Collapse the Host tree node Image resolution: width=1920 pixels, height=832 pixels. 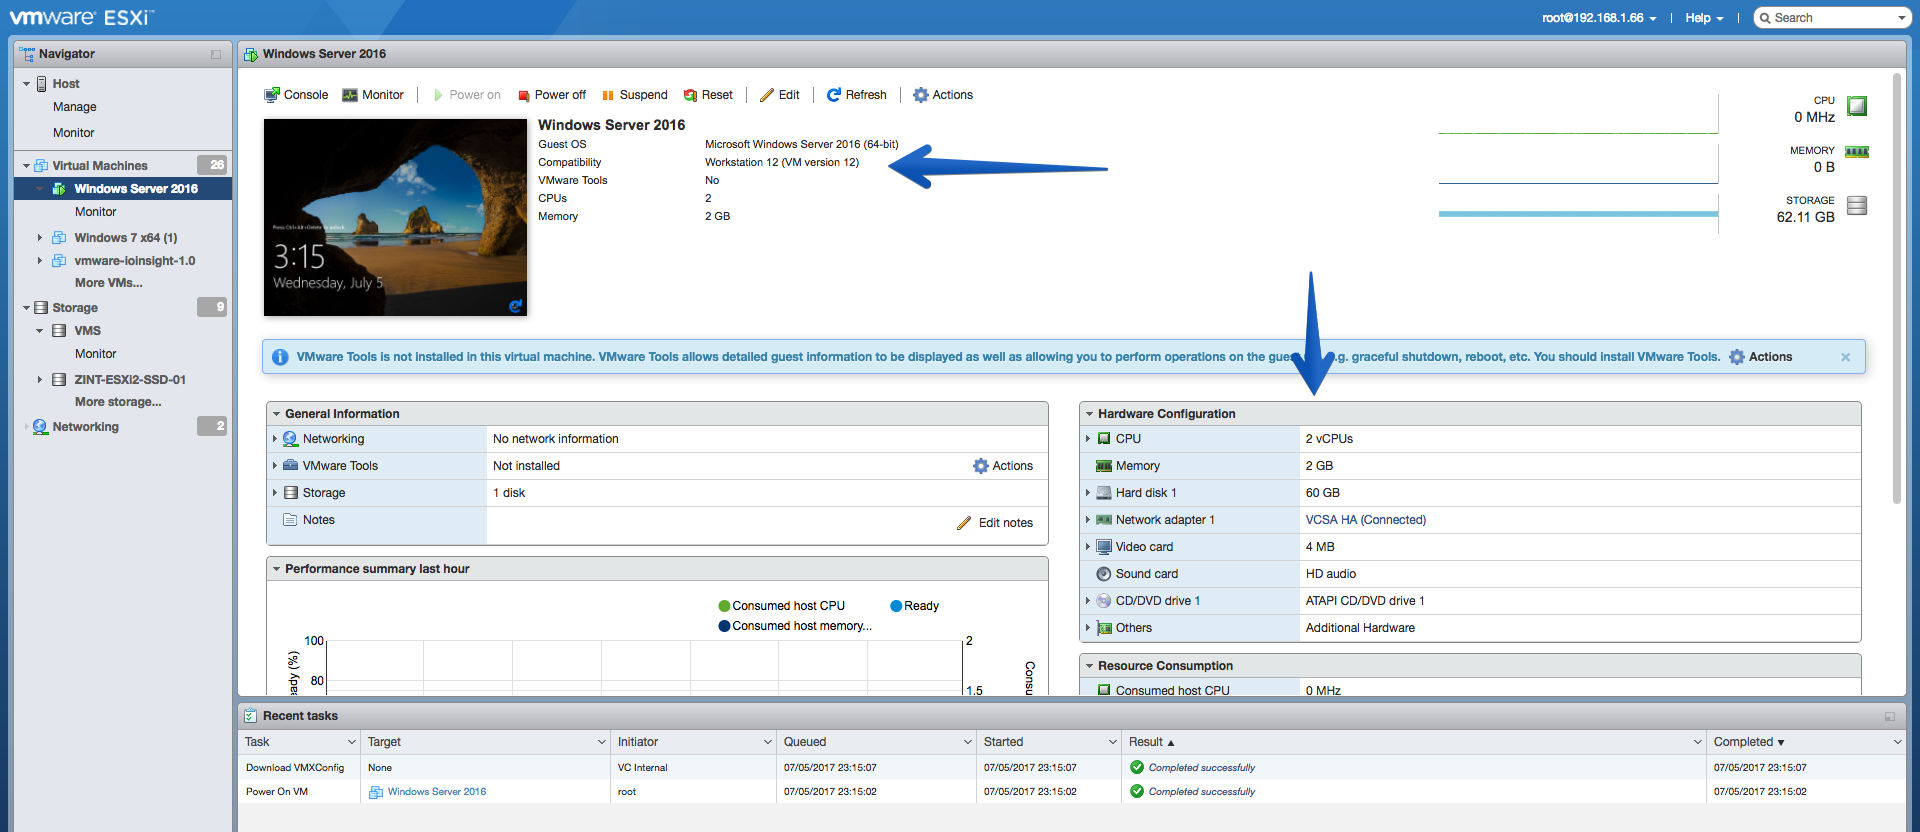[26, 84]
